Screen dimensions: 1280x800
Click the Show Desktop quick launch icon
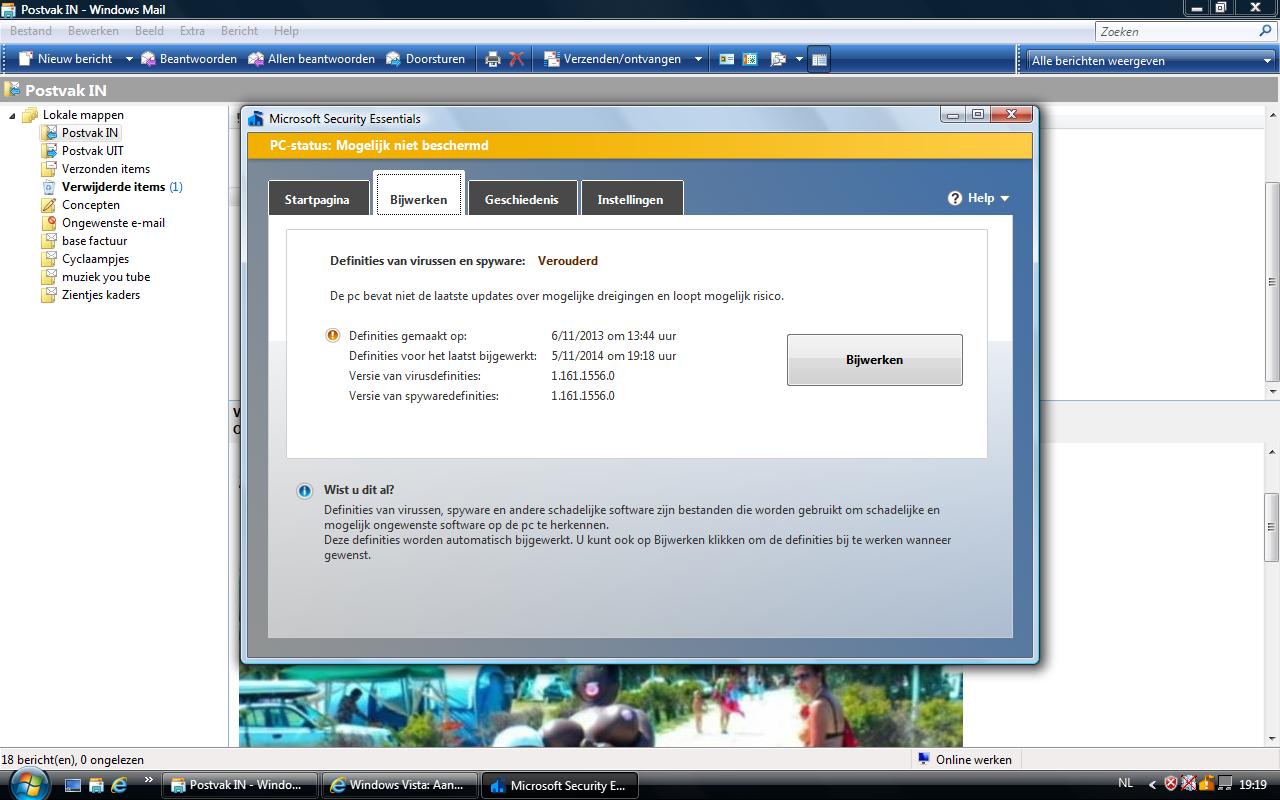click(73, 785)
